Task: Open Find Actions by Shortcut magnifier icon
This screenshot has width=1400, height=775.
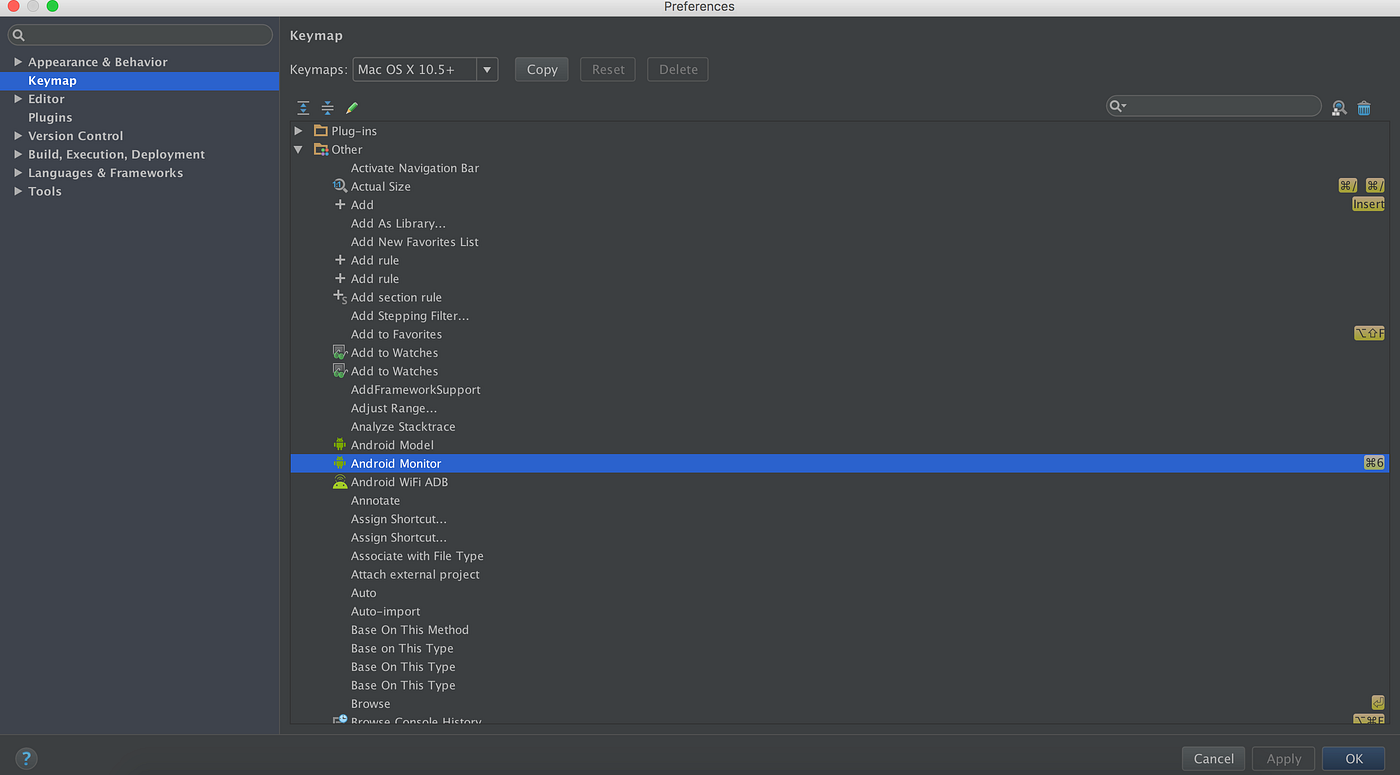Action: (x=1339, y=107)
